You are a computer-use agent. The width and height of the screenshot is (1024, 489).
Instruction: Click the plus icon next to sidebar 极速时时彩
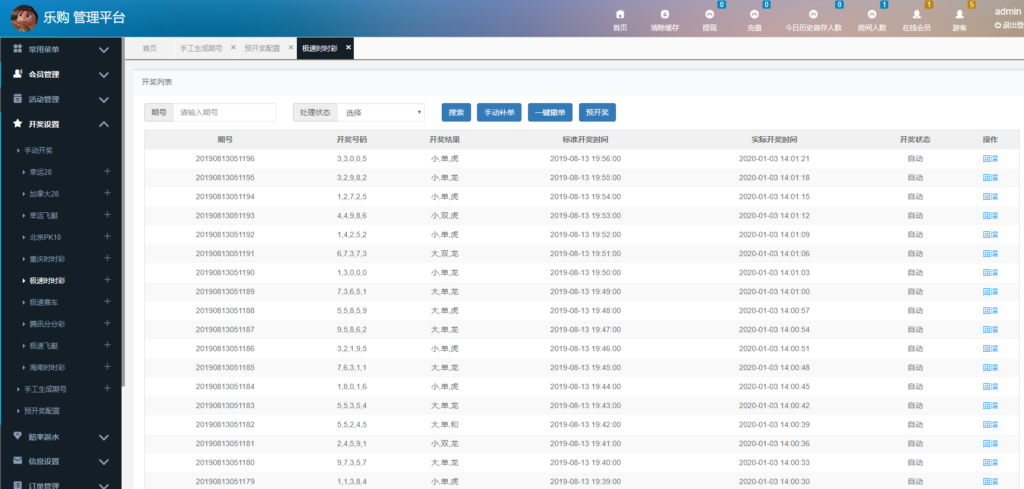click(107, 280)
